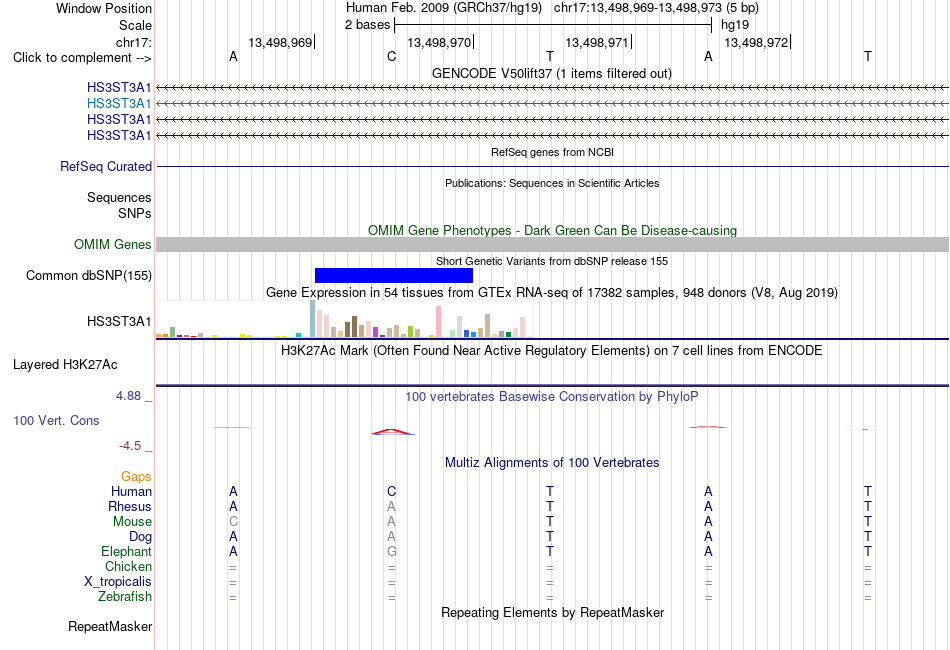This screenshot has height=650, width=950.
Task: Open the GTEx "Gene Expression in 54 tissues" title
Action: coord(552,293)
